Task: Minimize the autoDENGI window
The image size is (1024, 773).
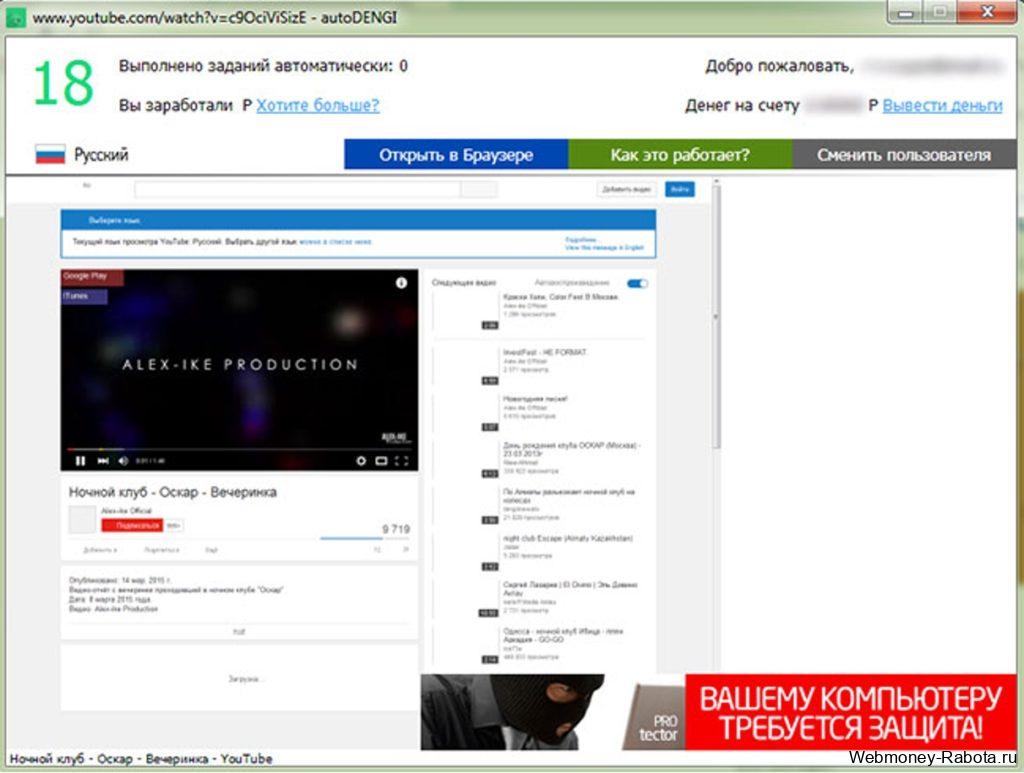Action: (906, 12)
